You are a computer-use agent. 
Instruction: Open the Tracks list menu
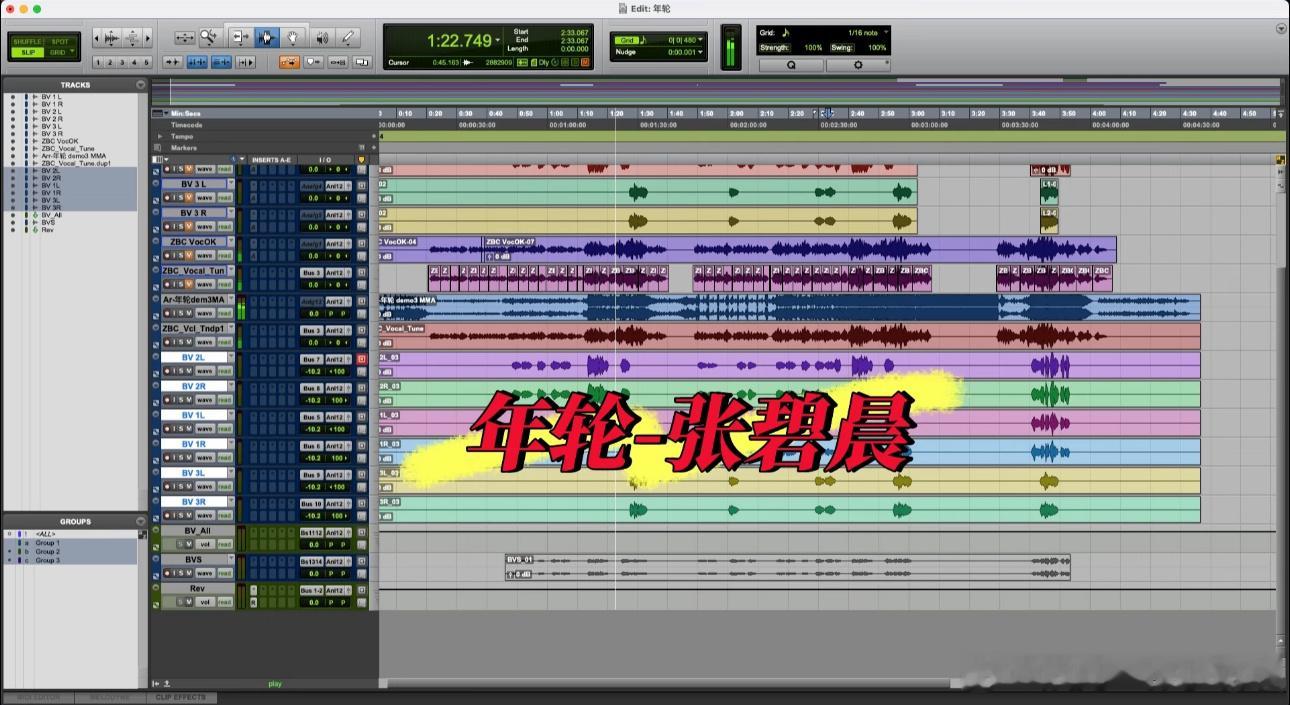point(141,85)
